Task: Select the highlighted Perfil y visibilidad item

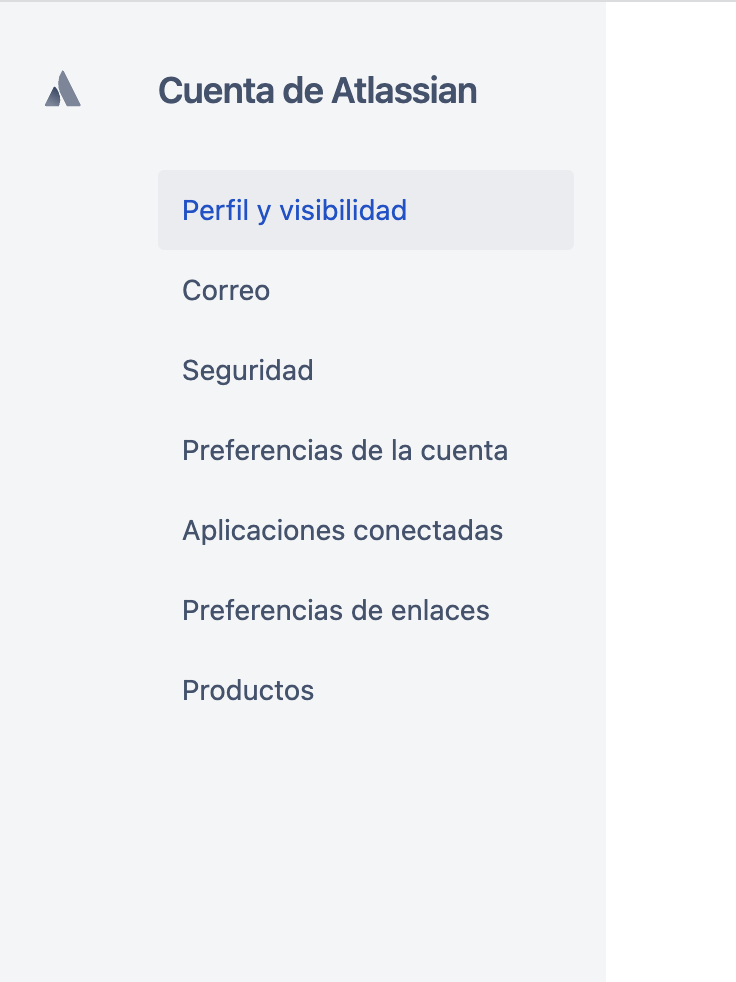Action: coord(294,211)
